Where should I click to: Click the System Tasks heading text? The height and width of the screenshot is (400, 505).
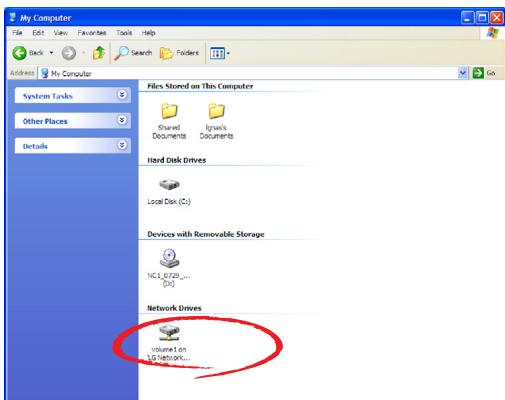coord(48,96)
